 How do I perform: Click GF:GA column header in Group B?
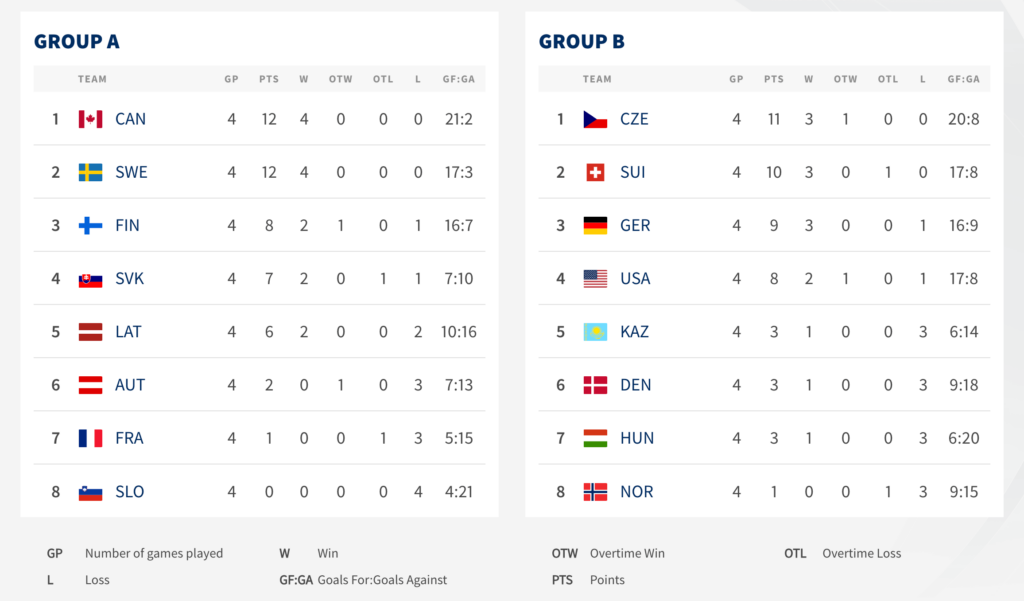[963, 79]
